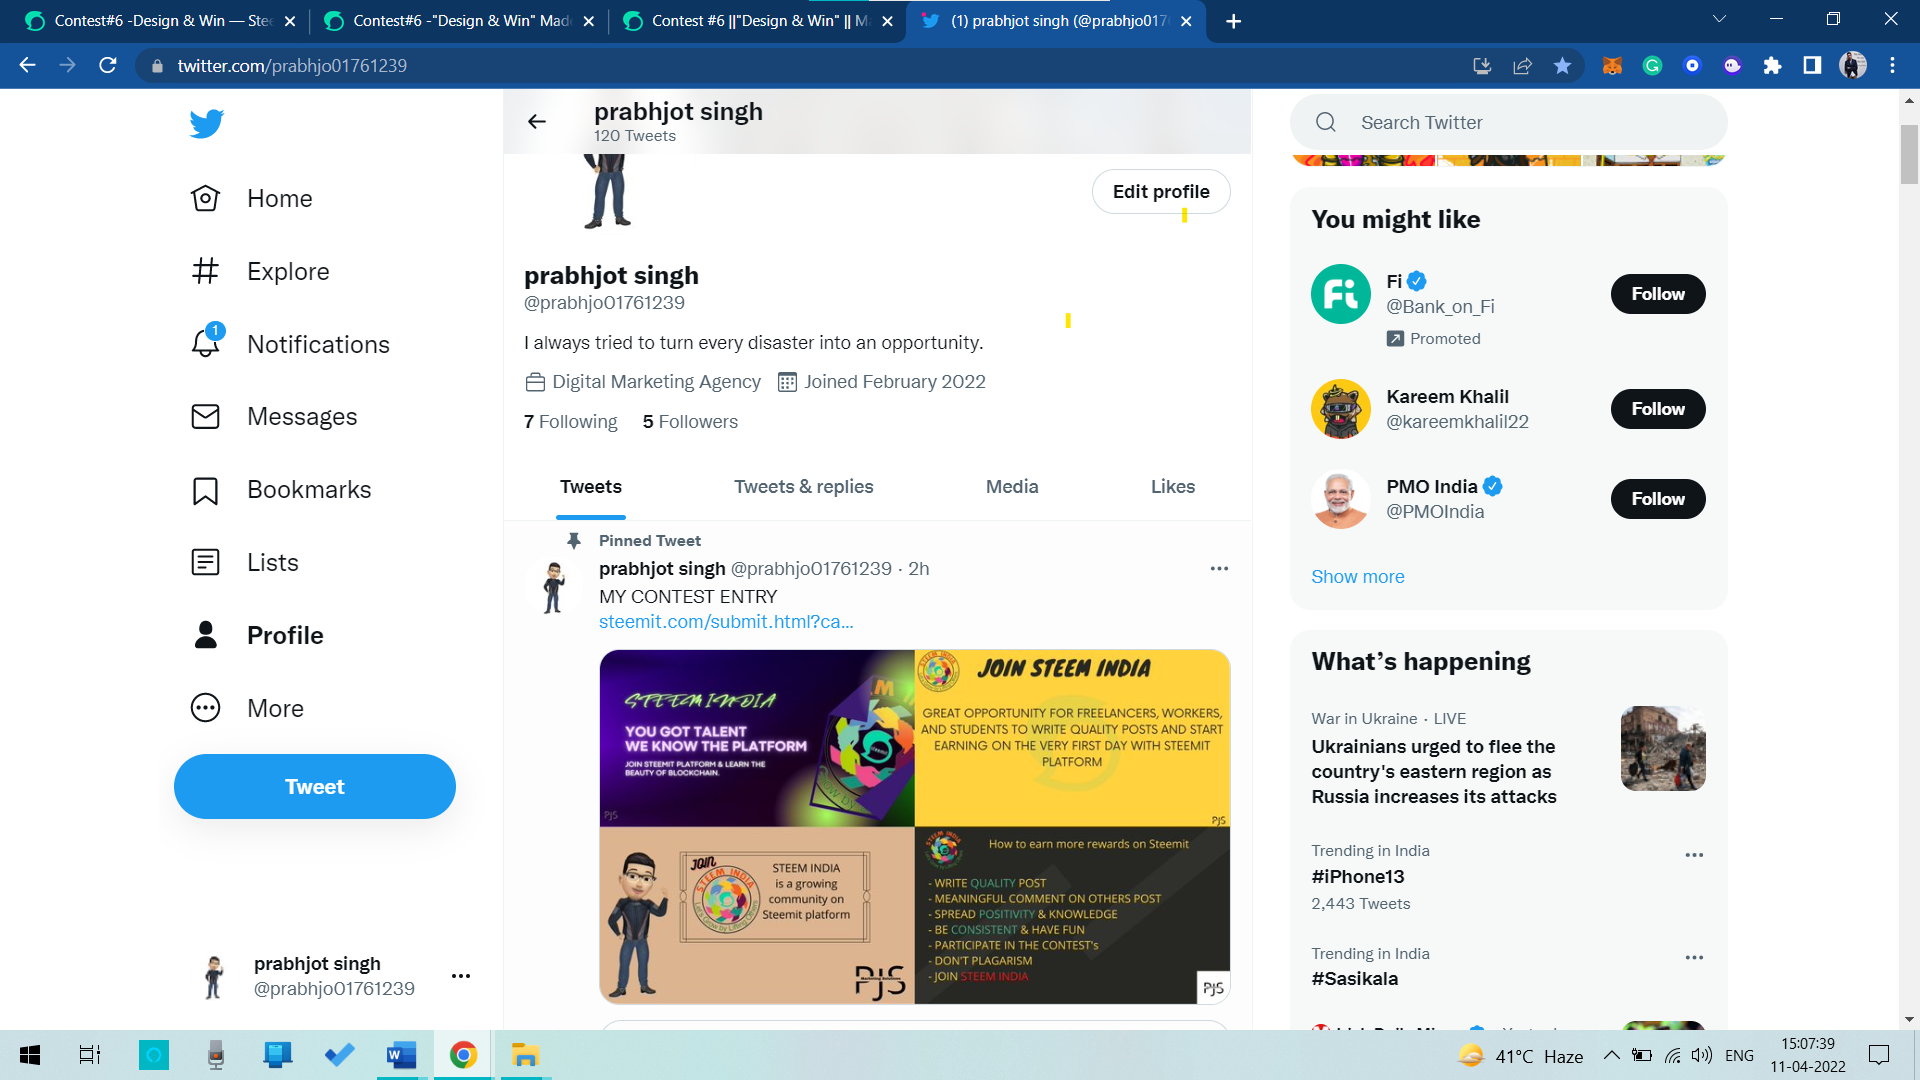
Task: Open the volume control in system tray
Action: pyautogui.click(x=1701, y=1055)
